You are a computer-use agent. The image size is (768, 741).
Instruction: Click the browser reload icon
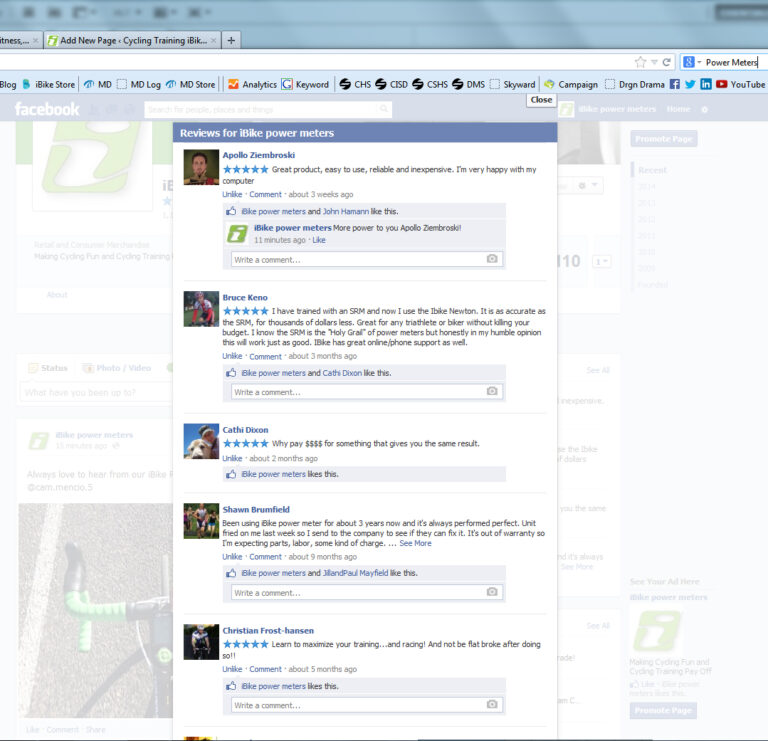666,62
